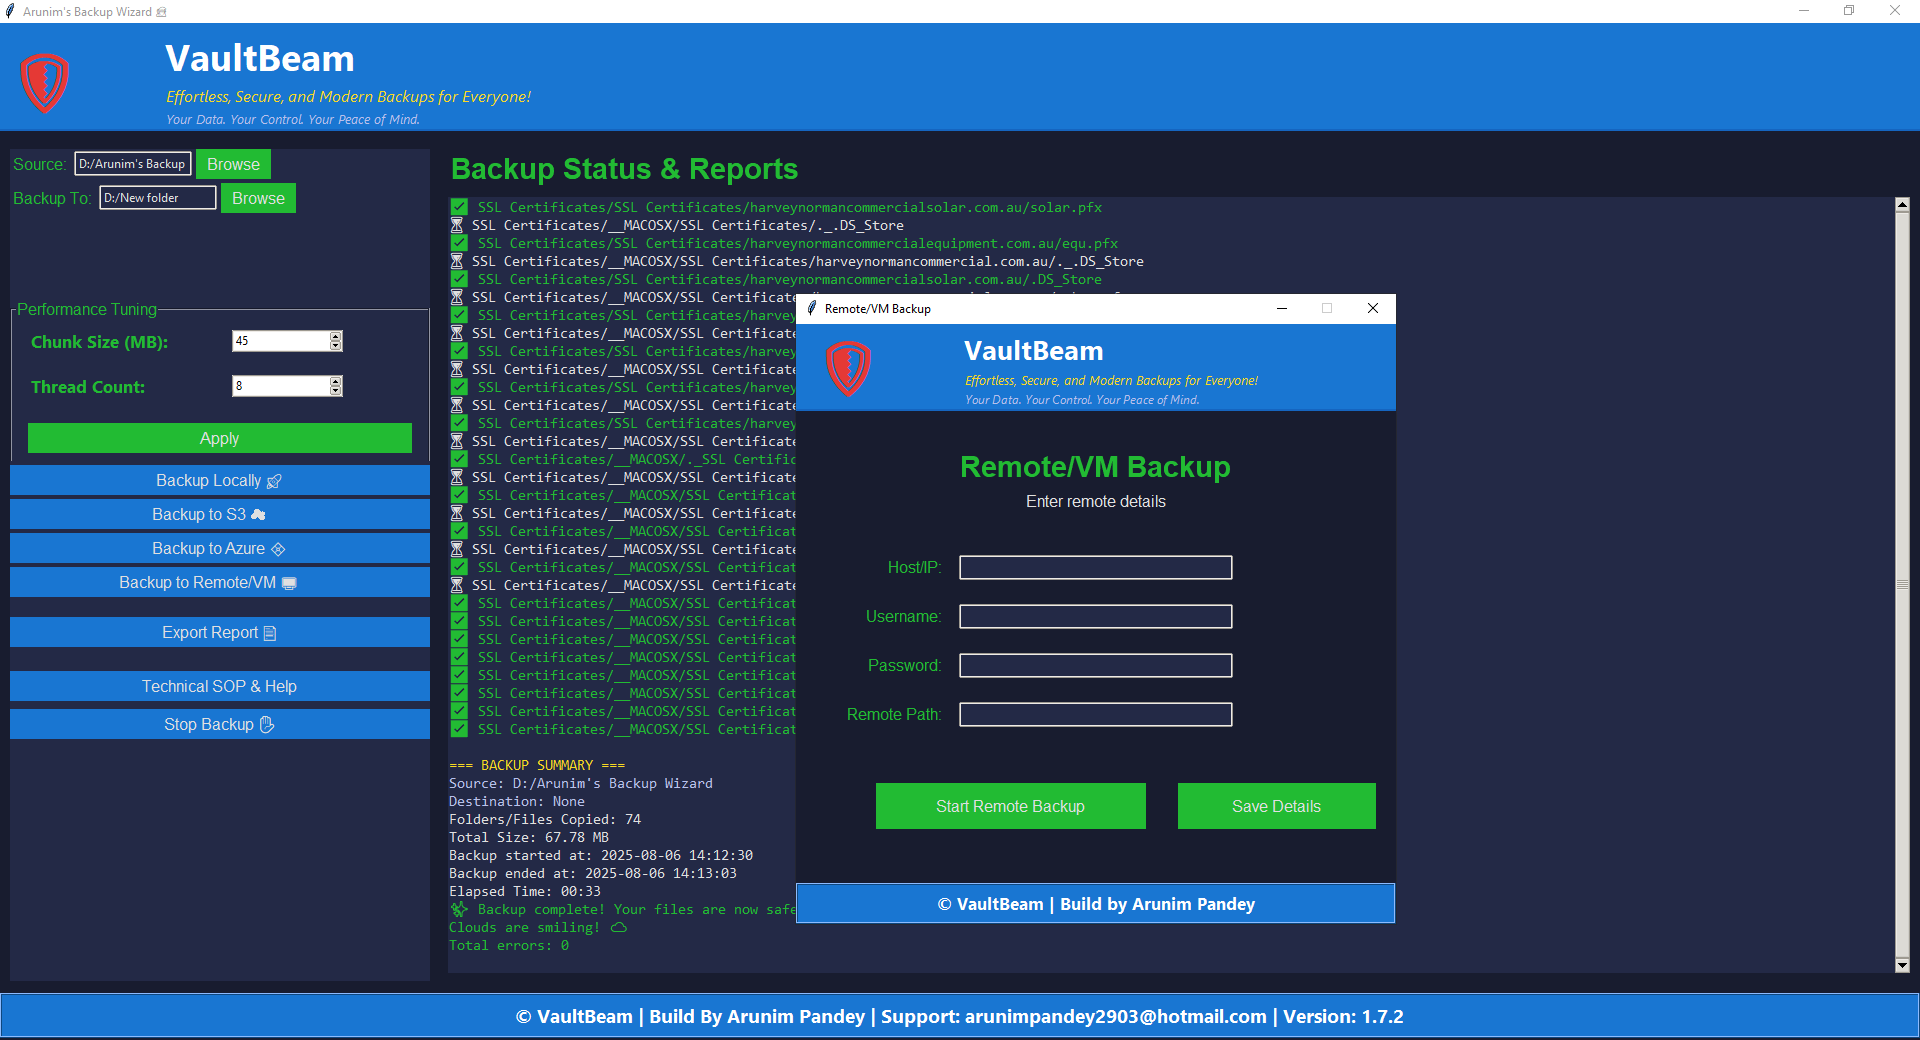This screenshot has height=1040, width=1920.
Task: Open Browse for the Source folder
Action: point(233,164)
